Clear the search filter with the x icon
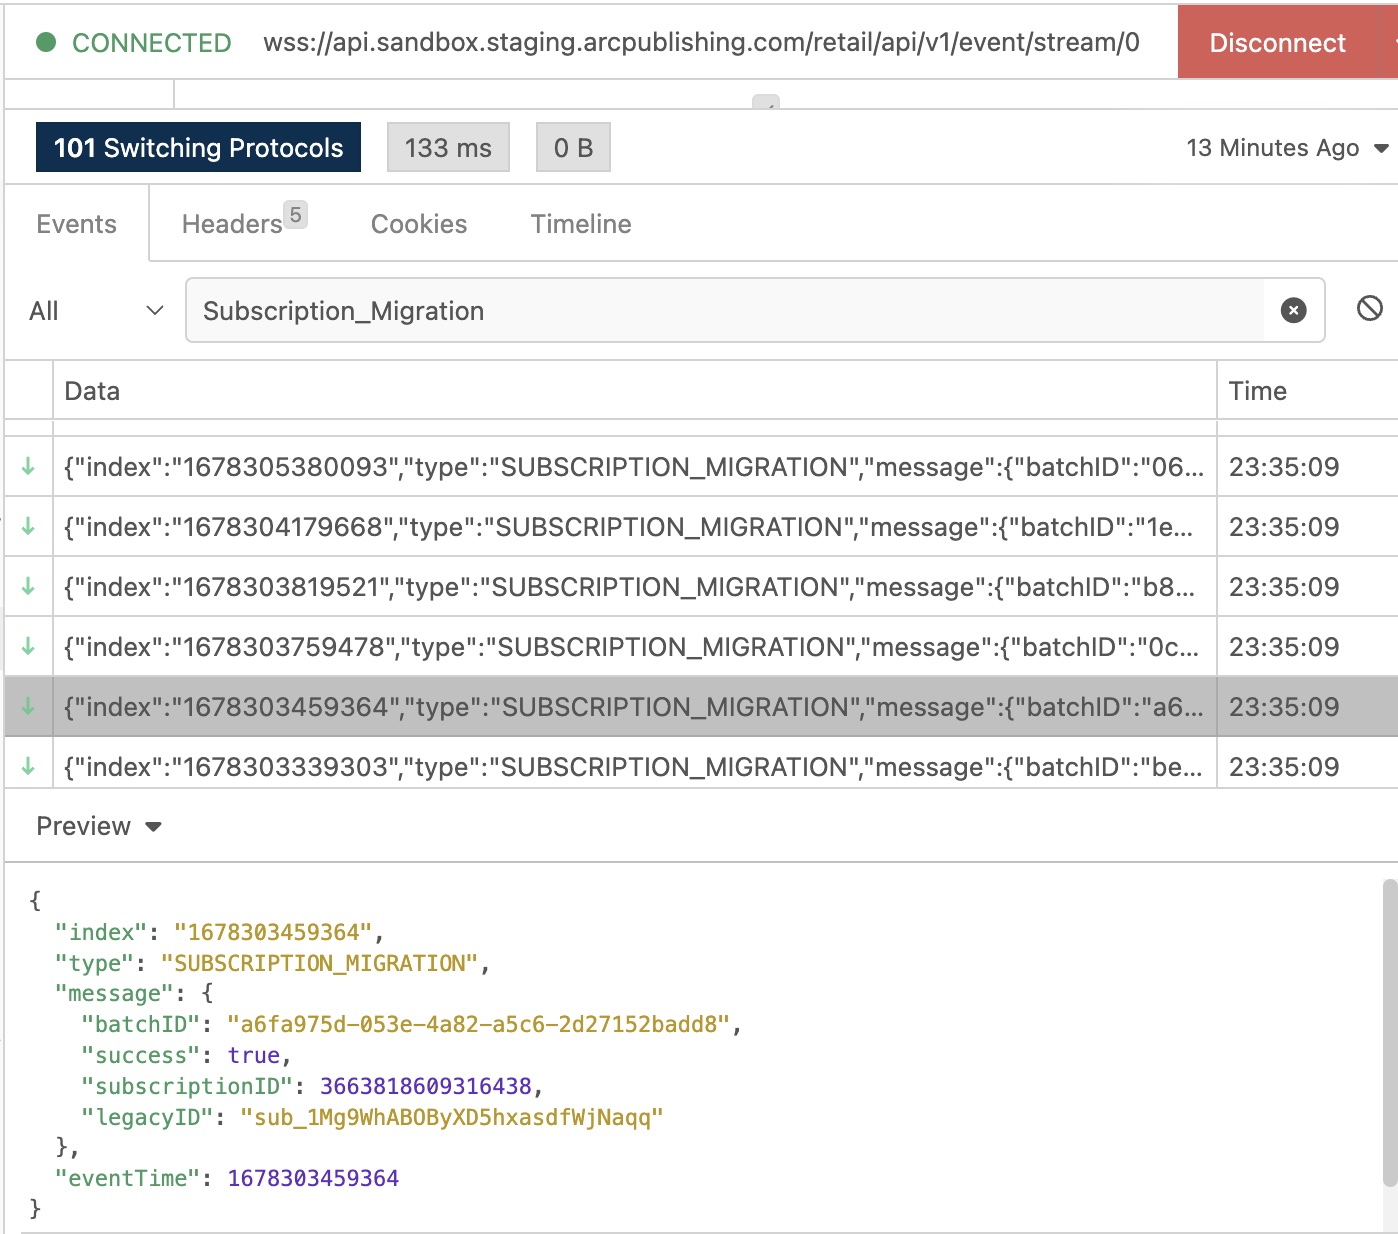Image resolution: width=1398 pixels, height=1234 pixels. point(1294,311)
